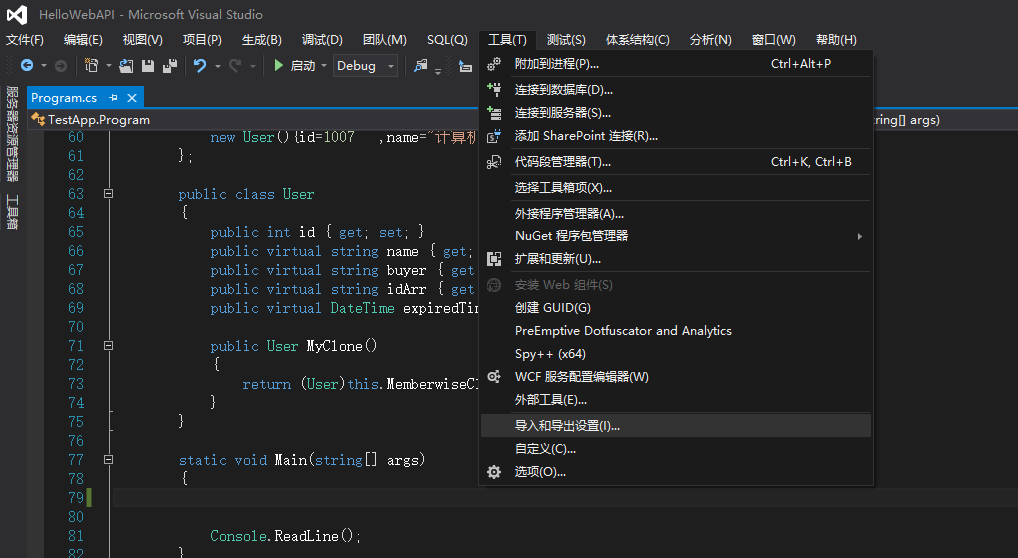
Task: Choose 选择工具箱项(X)... menu item
Action: tap(676, 188)
